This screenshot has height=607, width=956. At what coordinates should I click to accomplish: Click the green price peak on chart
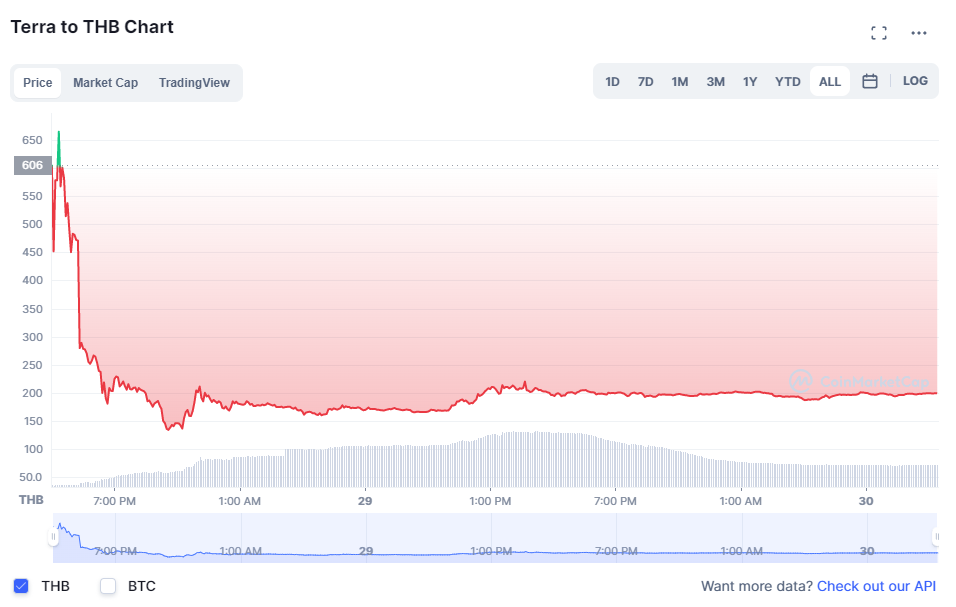(x=59, y=146)
